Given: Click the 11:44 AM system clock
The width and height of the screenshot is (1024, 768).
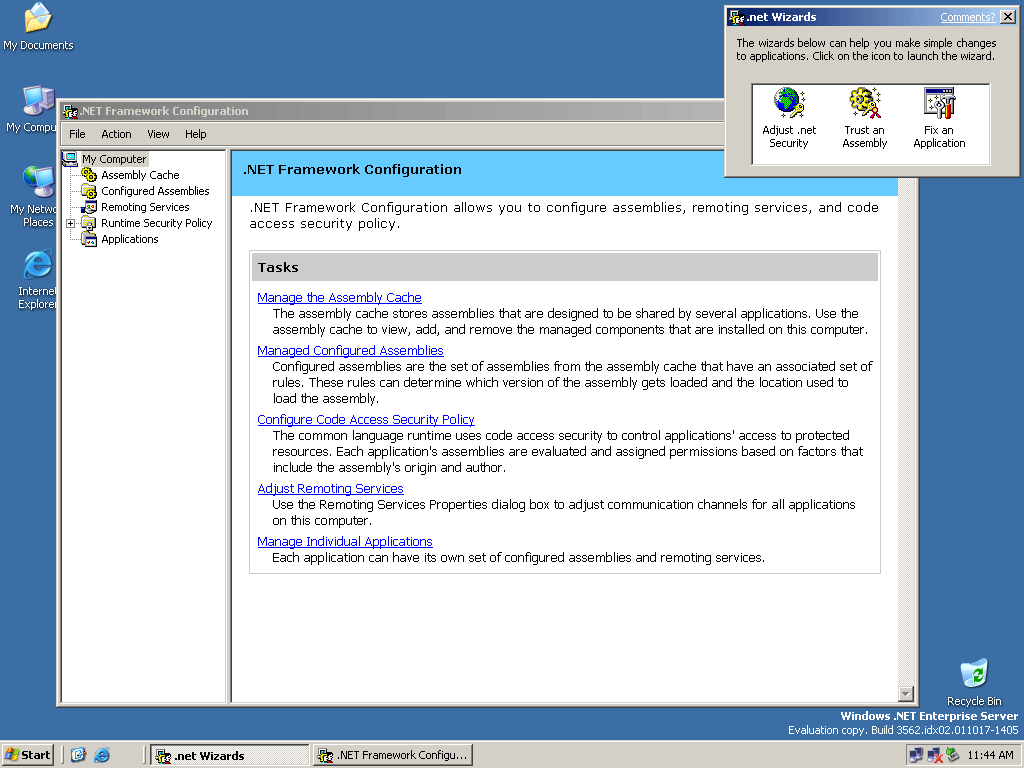Looking at the screenshot, I should coord(990,756).
